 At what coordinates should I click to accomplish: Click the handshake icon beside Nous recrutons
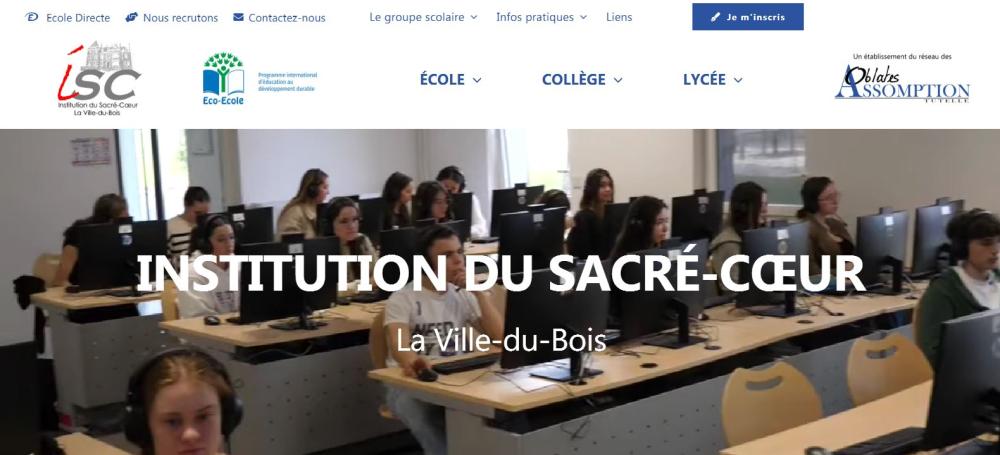(131, 17)
